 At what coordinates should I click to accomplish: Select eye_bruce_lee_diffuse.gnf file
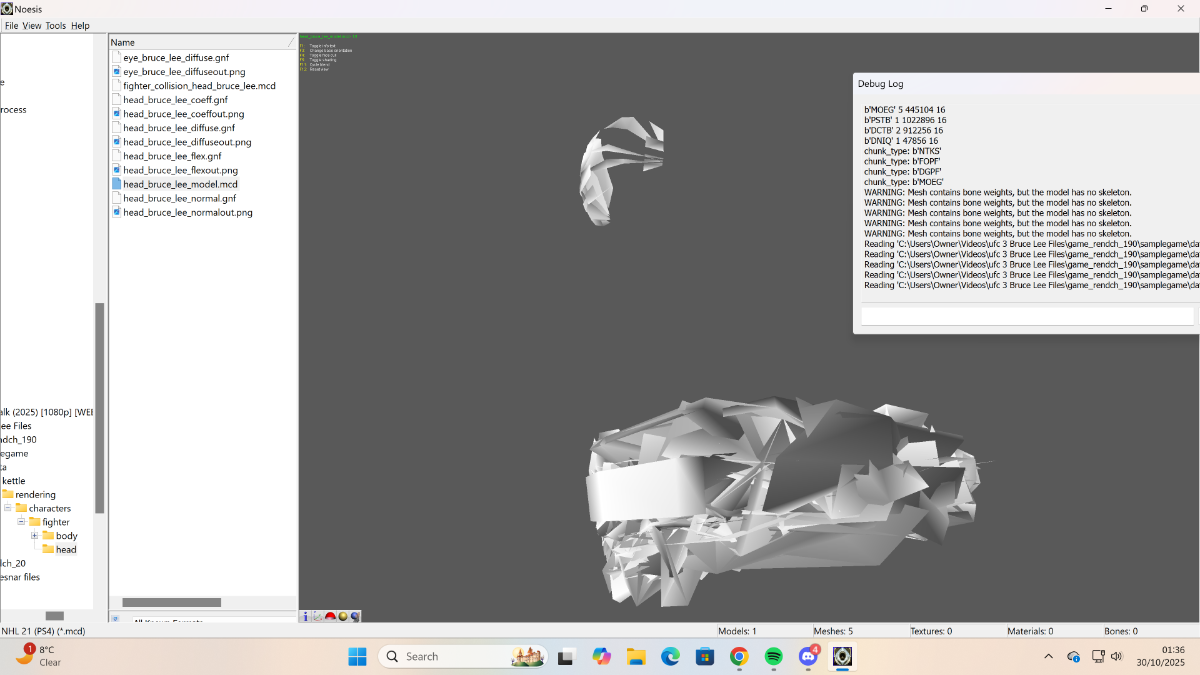click(176, 58)
